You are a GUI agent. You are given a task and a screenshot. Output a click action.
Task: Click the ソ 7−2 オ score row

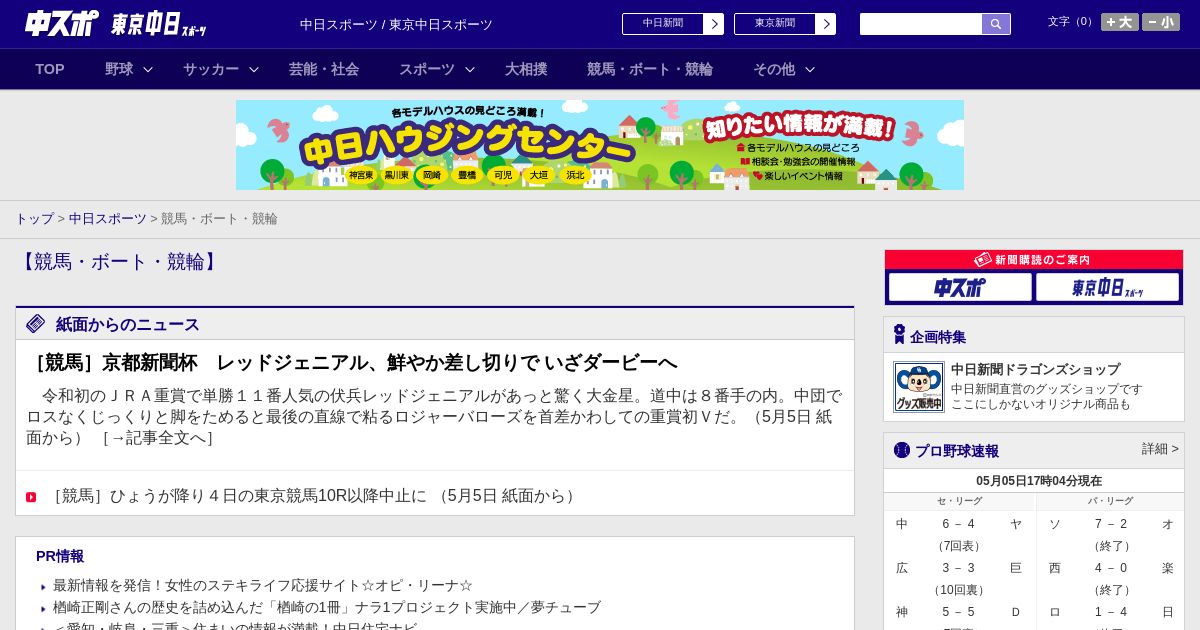1111,524
